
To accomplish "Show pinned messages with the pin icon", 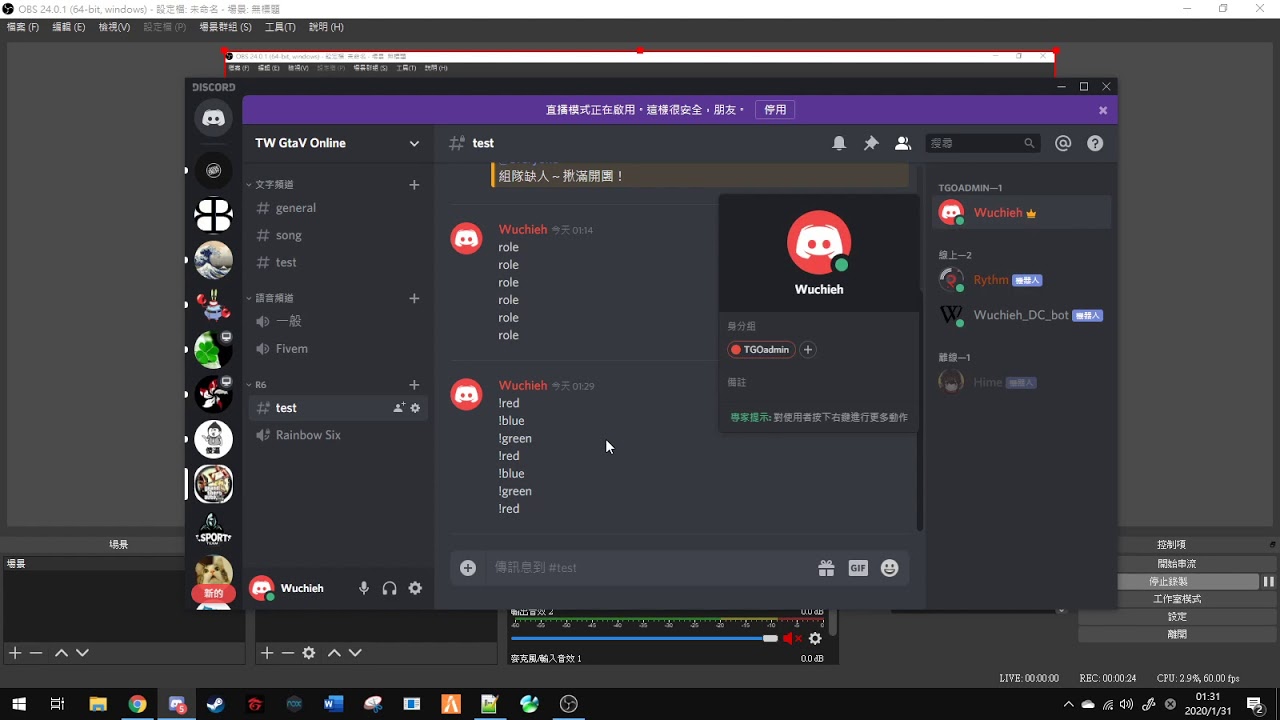I will 871,143.
